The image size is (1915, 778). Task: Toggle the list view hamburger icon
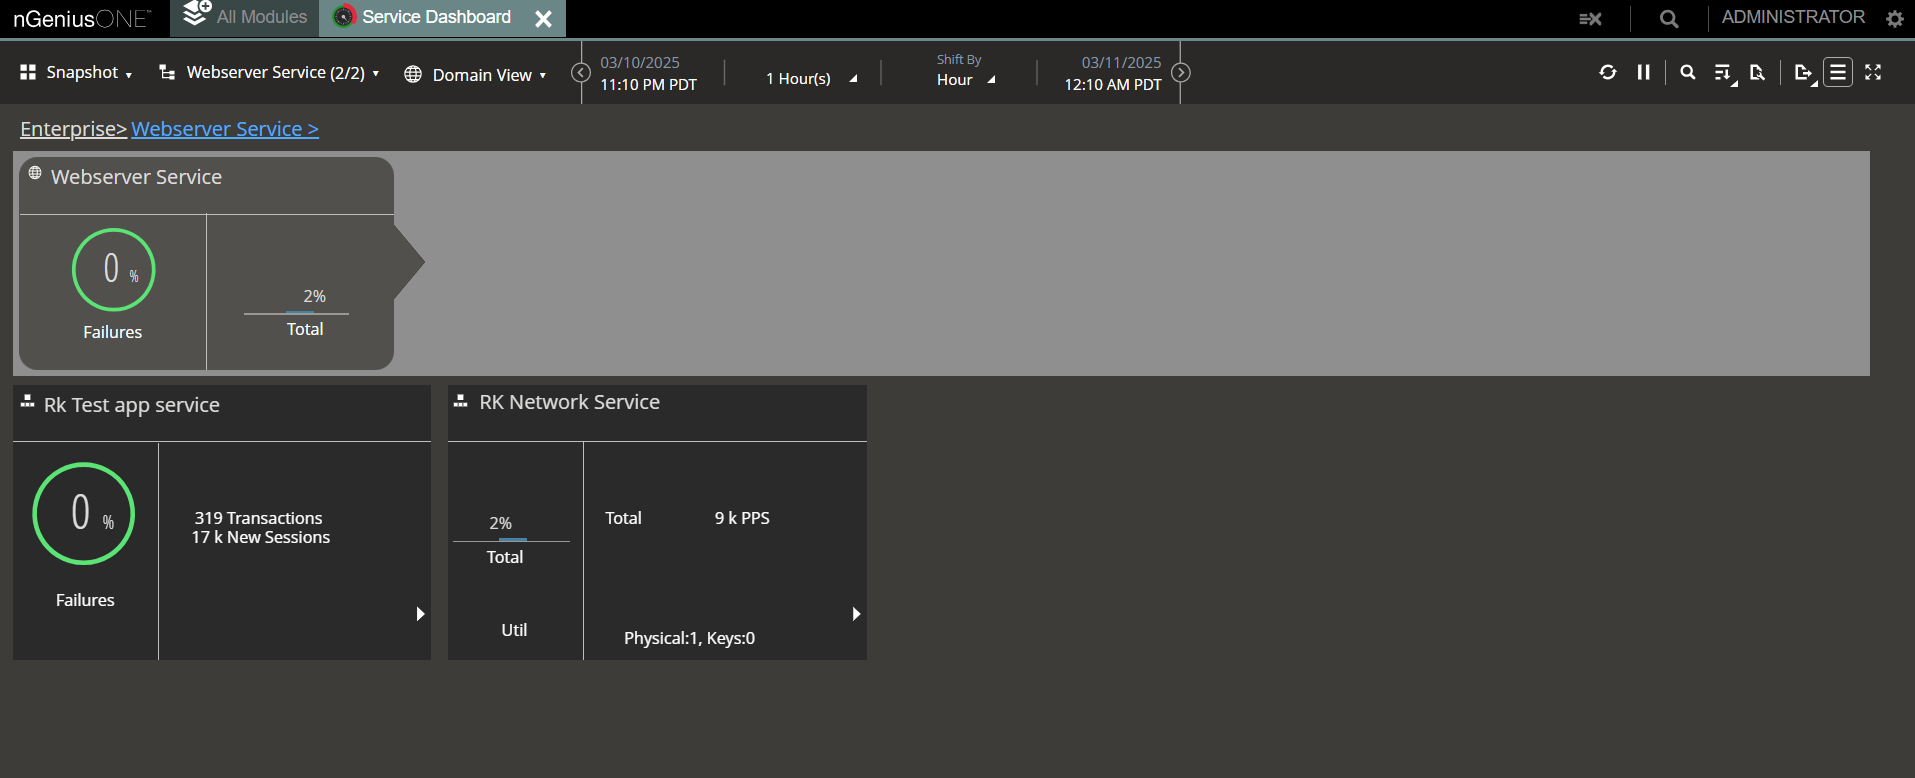coord(1838,72)
